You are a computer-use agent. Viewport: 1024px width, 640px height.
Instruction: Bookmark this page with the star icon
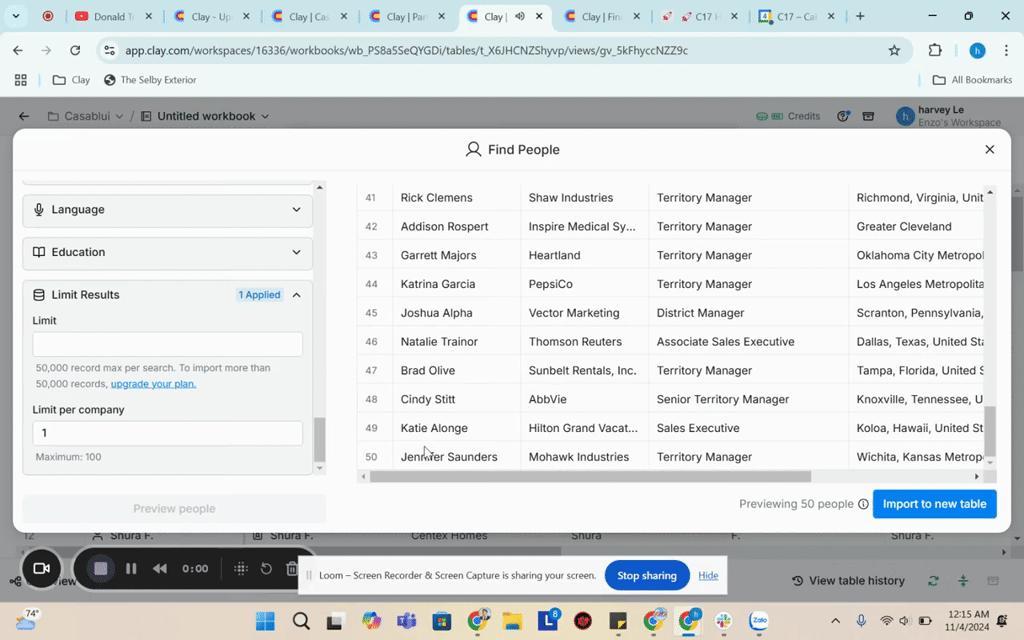coord(894,50)
